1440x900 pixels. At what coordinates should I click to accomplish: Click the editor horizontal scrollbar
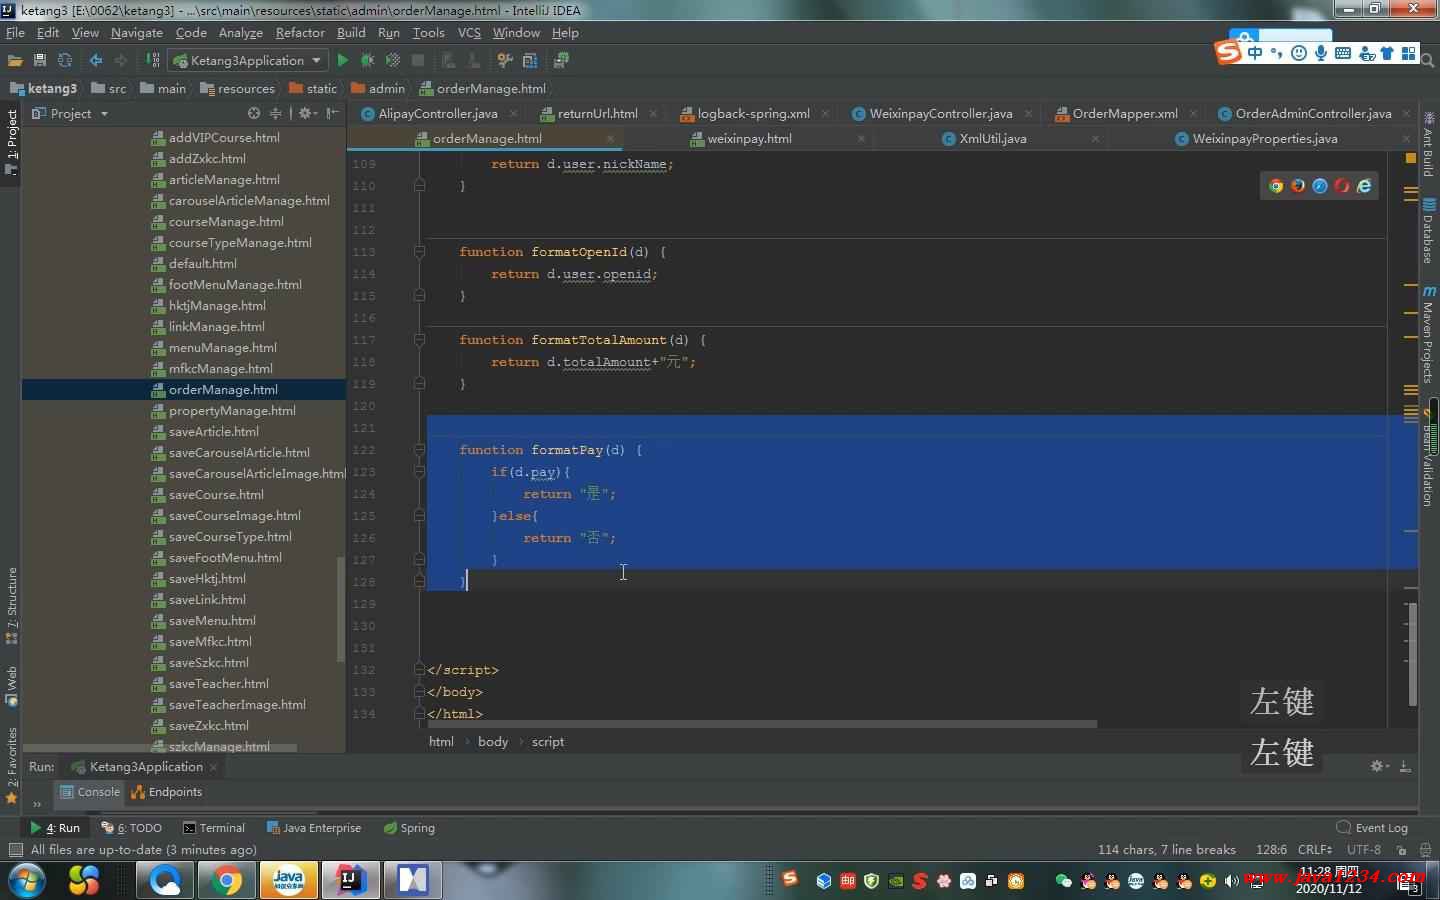pyautogui.click(x=761, y=724)
